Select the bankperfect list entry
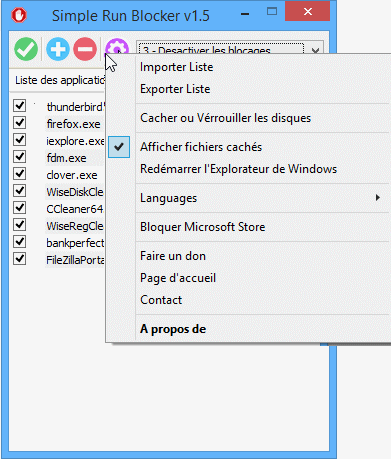Screen dimensions: 391x459 tap(75, 243)
